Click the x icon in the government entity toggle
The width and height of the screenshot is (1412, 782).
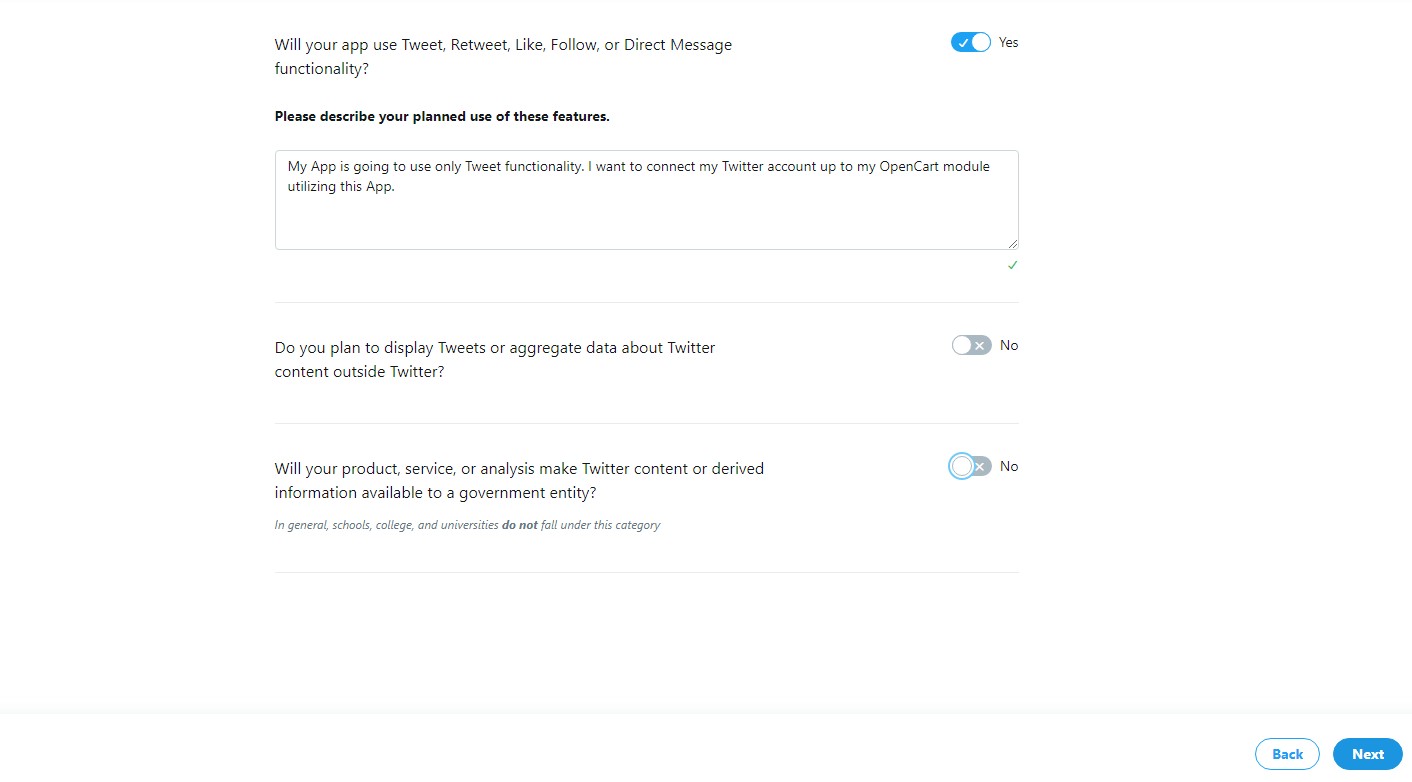[981, 467]
